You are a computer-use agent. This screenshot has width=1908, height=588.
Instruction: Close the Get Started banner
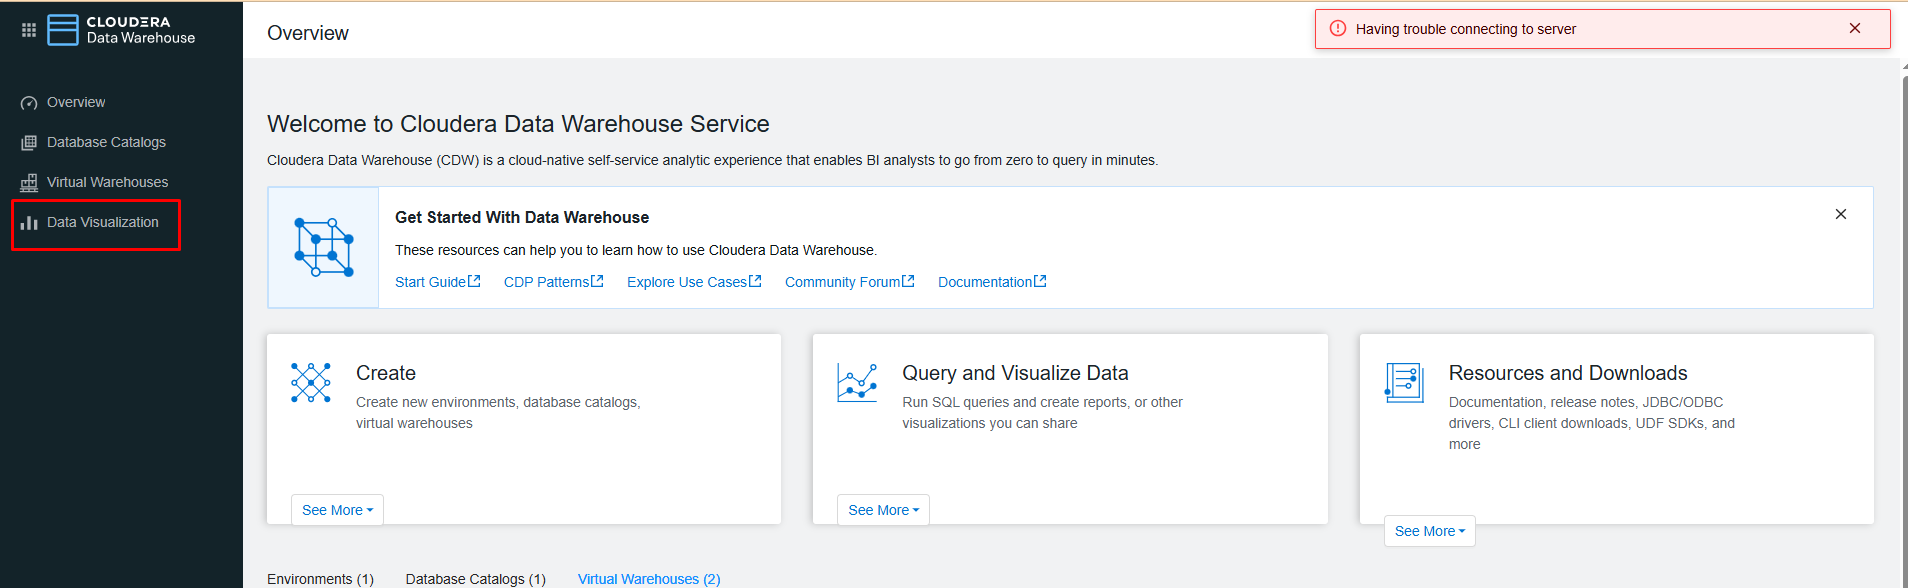pyautogui.click(x=1841, y=214)
